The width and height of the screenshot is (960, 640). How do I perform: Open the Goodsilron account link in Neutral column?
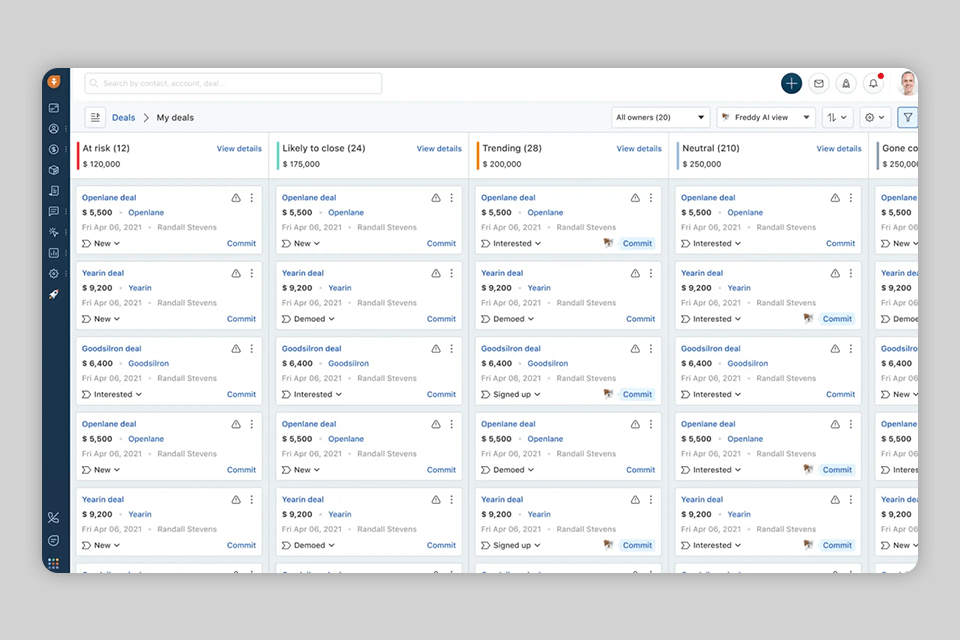coord(748,363)
